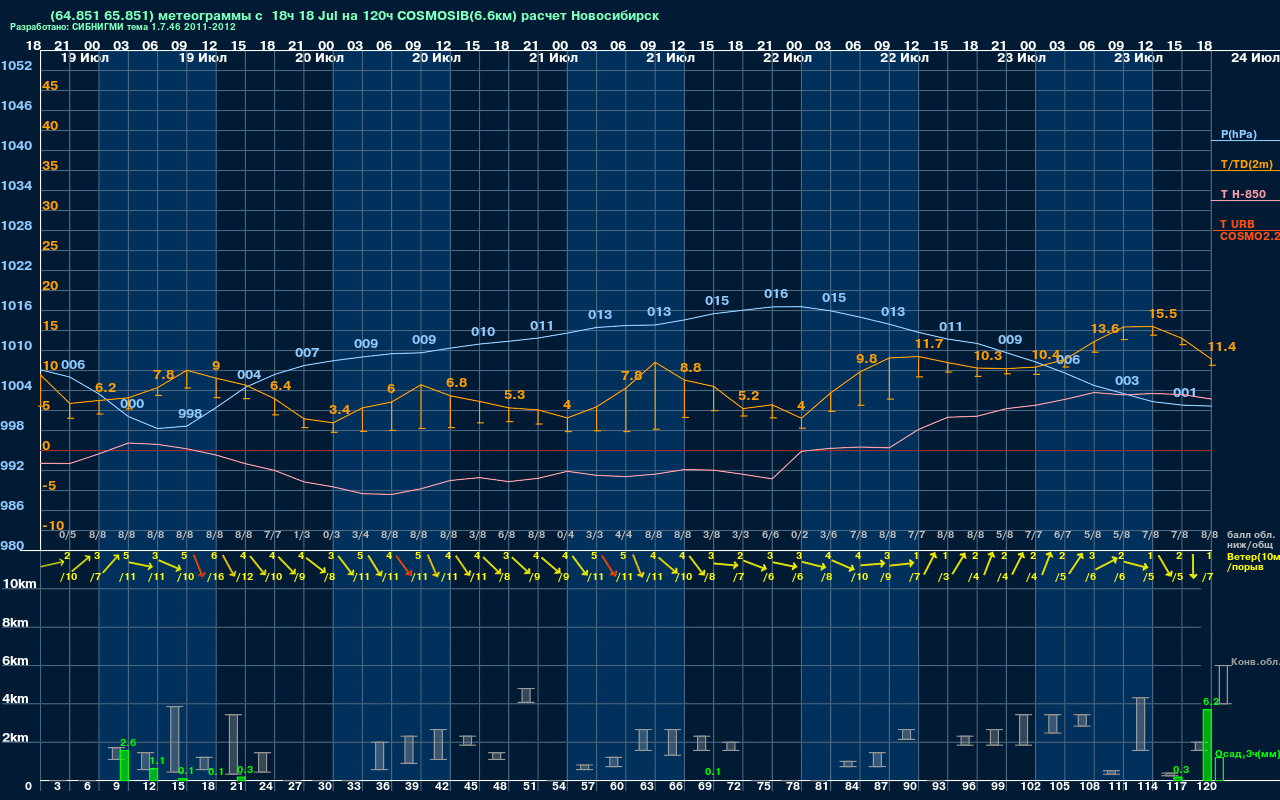
Task: Click the 001 pressure curve label
Action: [1185, 392]
